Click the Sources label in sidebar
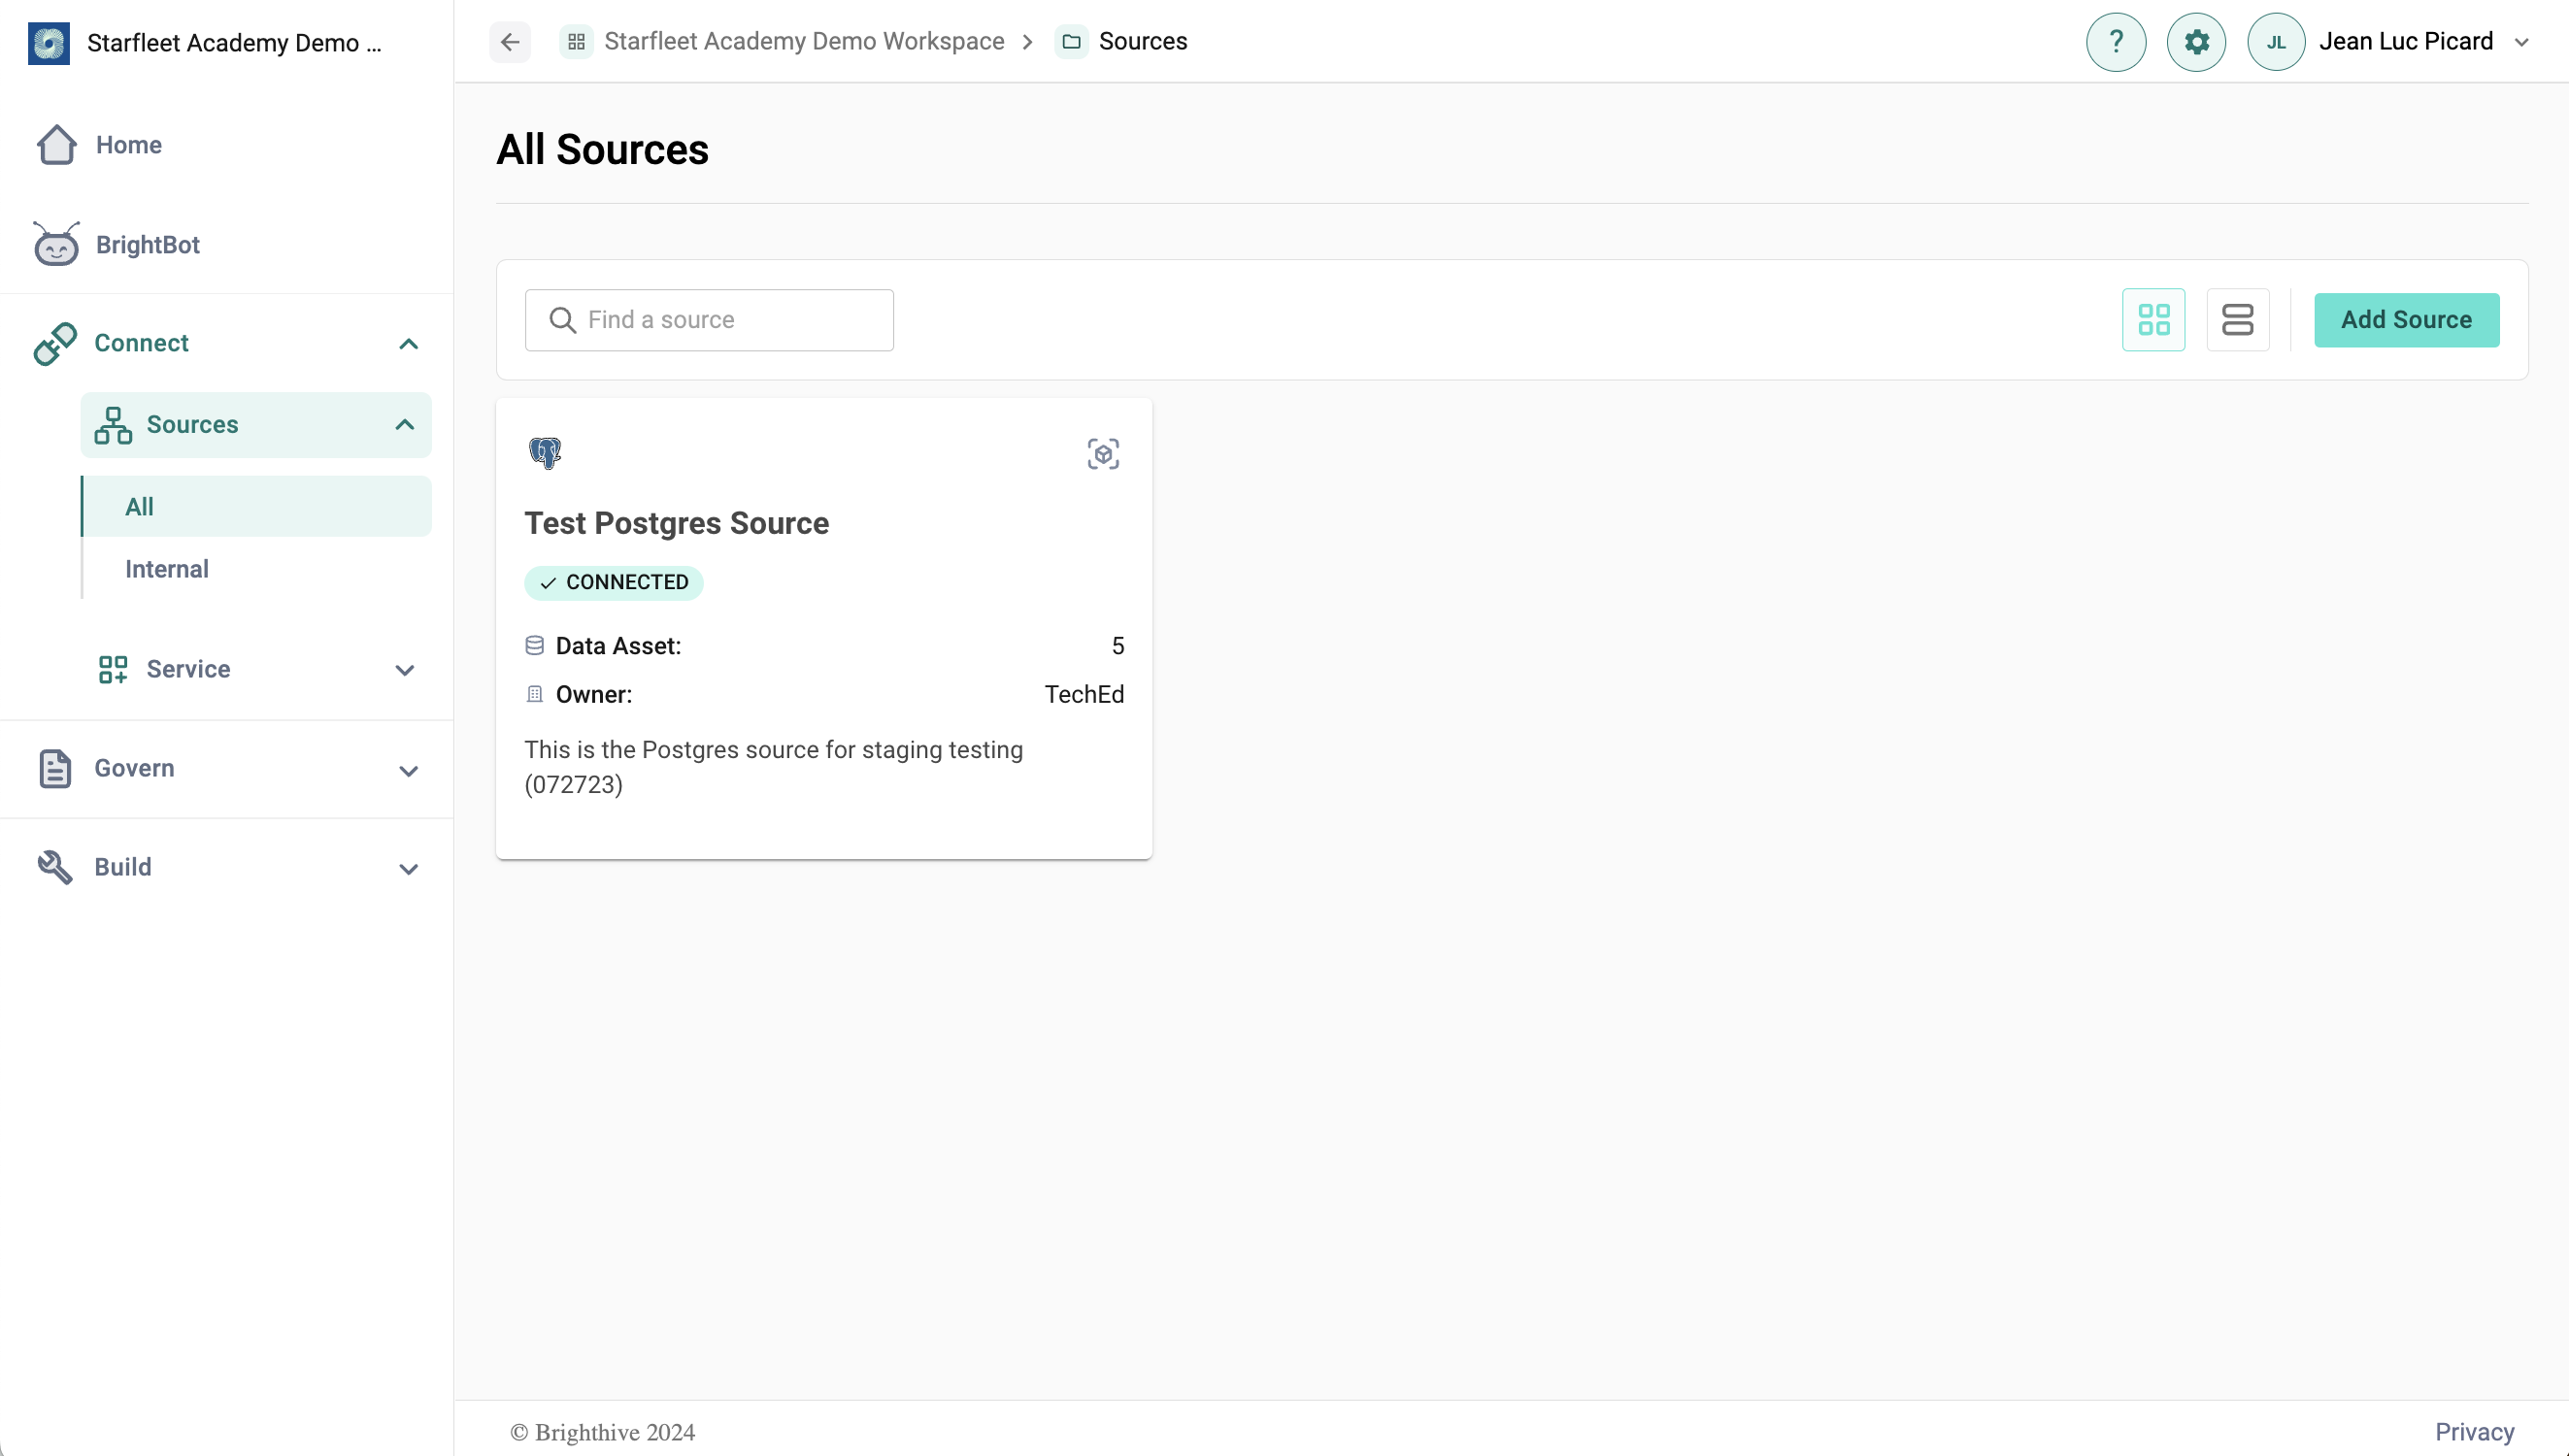Screen dimensions: 2569x1456 click(192, 425)
